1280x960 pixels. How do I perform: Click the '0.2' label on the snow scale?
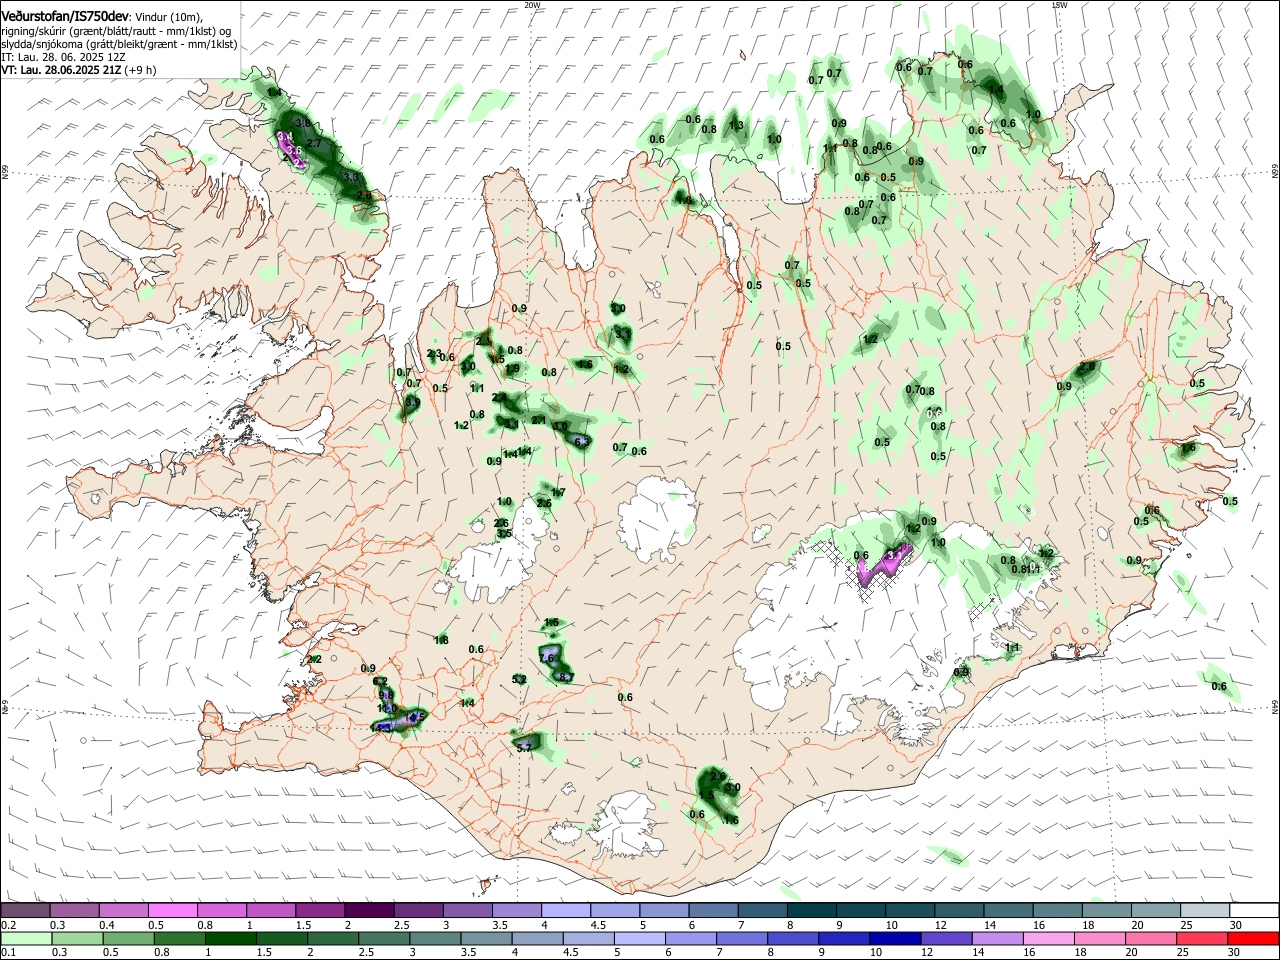(x=7, y=925)
